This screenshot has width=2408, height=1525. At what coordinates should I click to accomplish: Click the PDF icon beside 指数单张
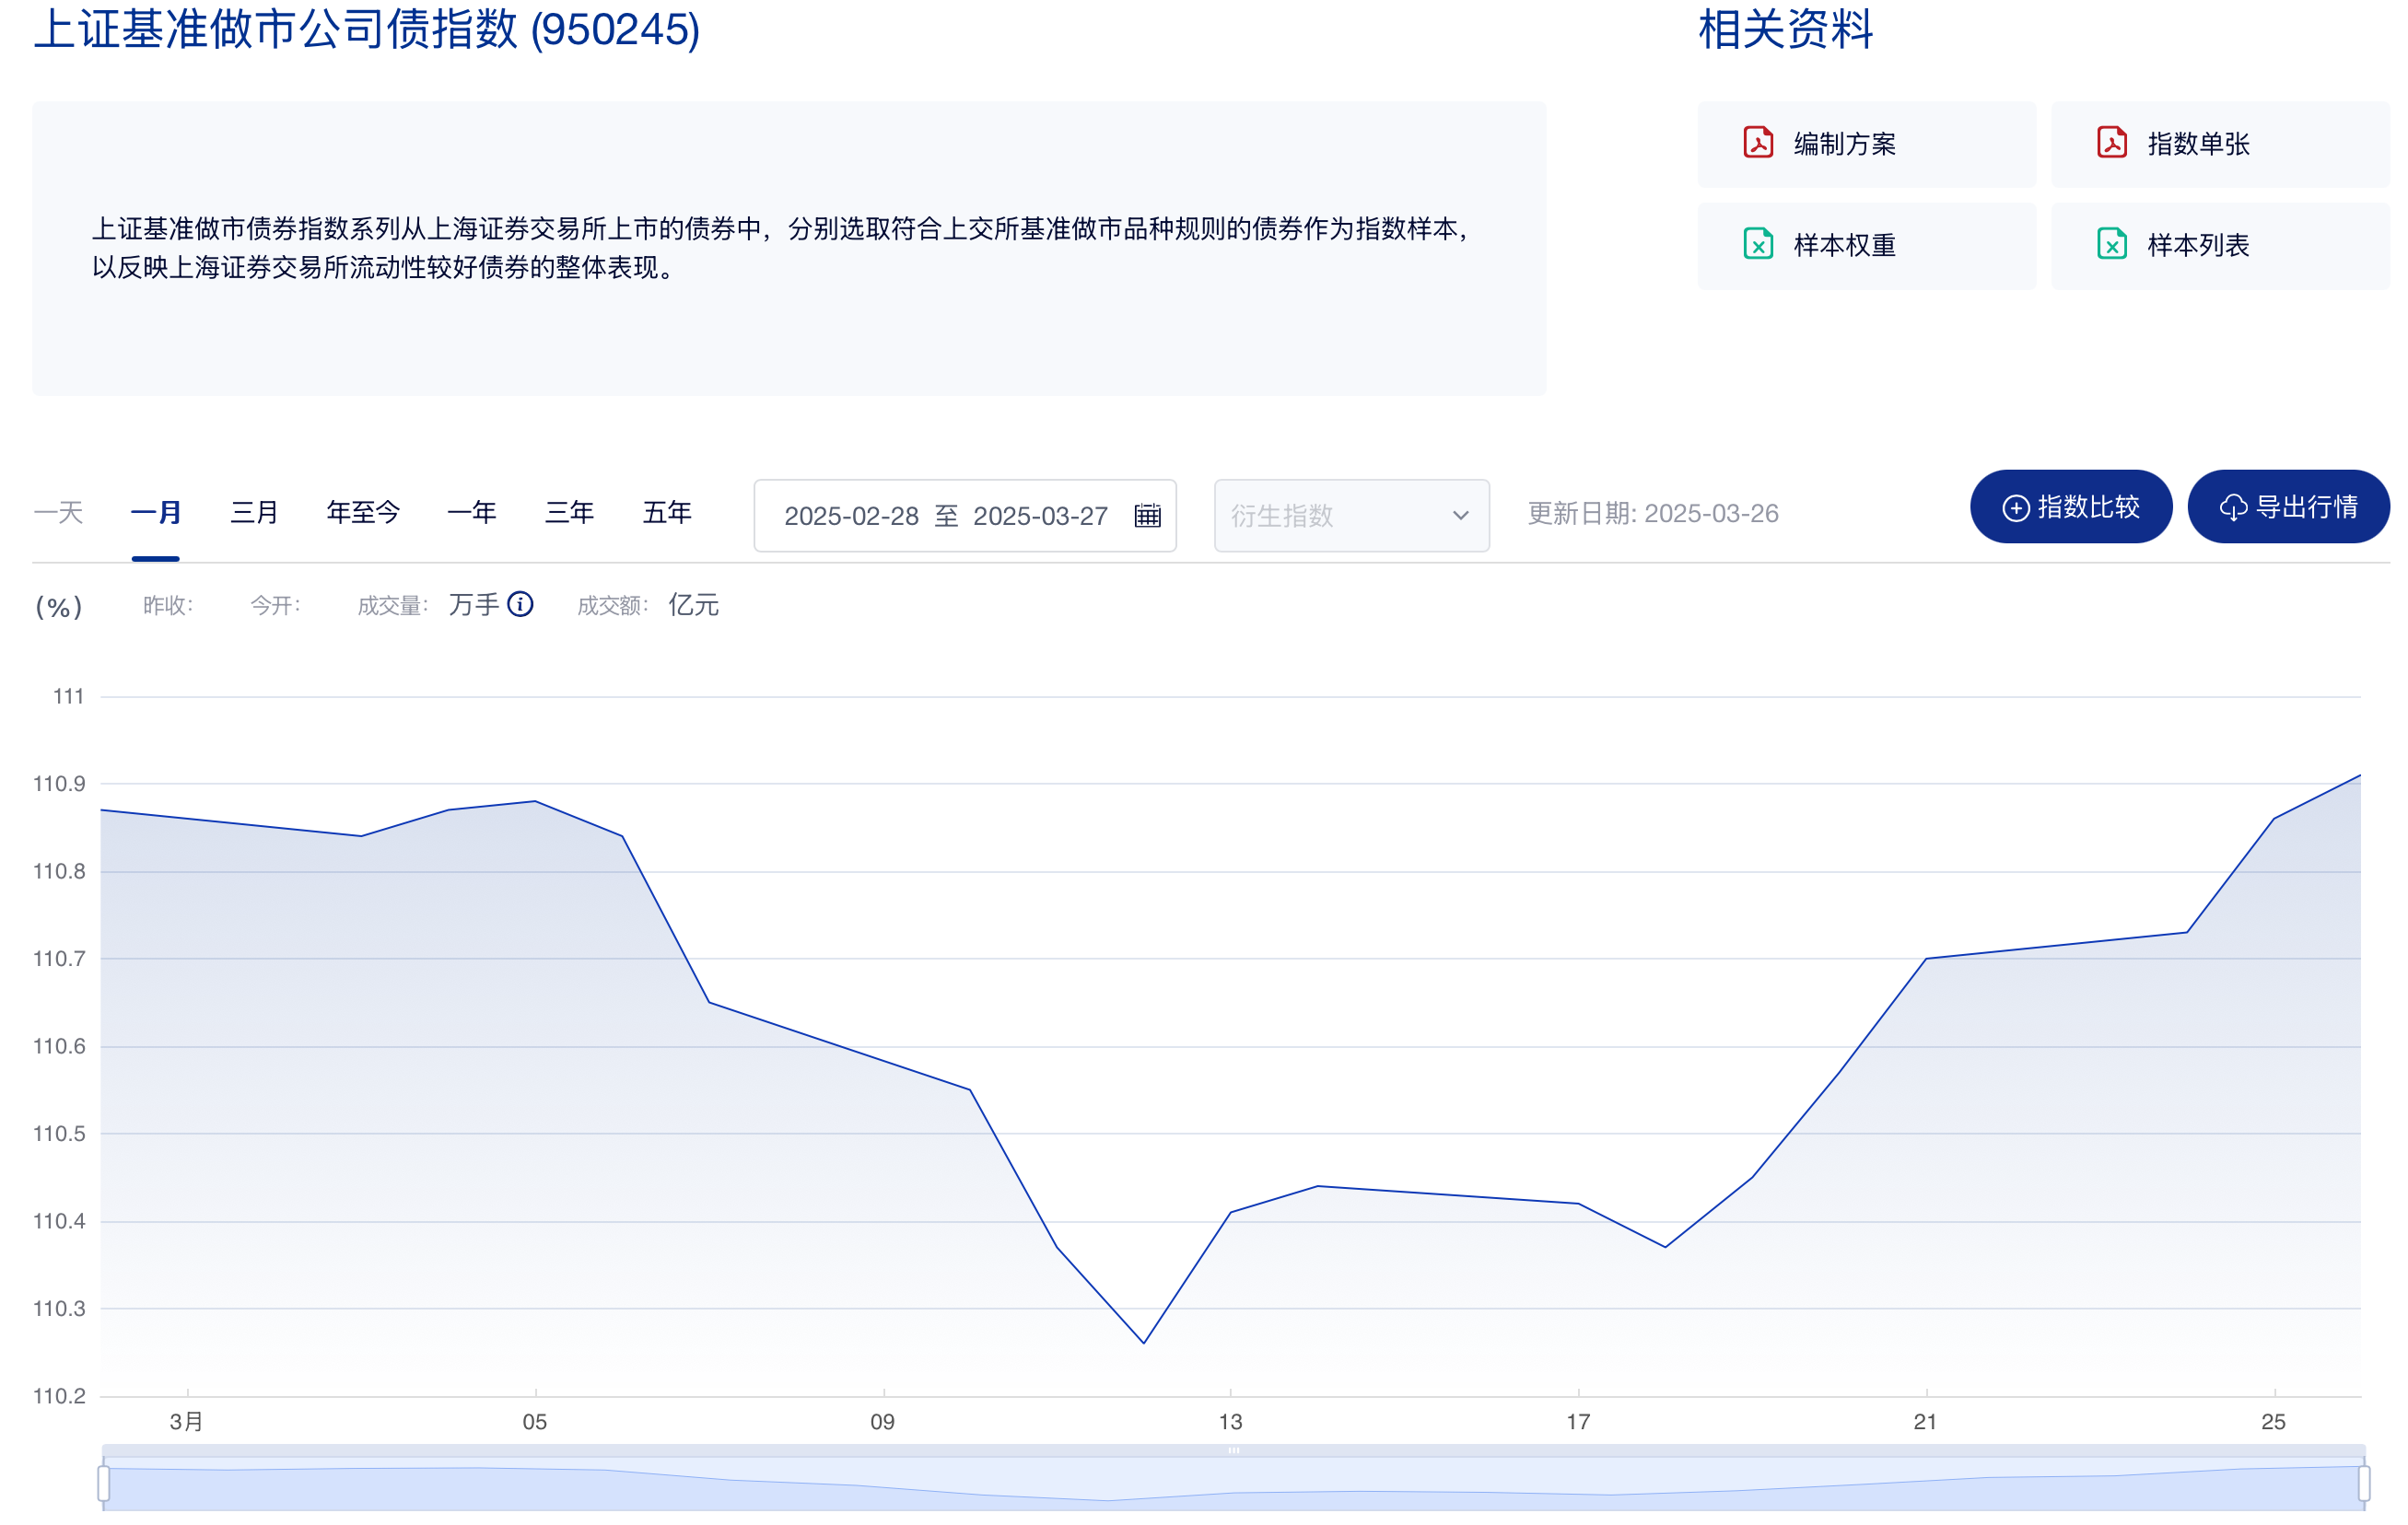[x=2111, y=143]
